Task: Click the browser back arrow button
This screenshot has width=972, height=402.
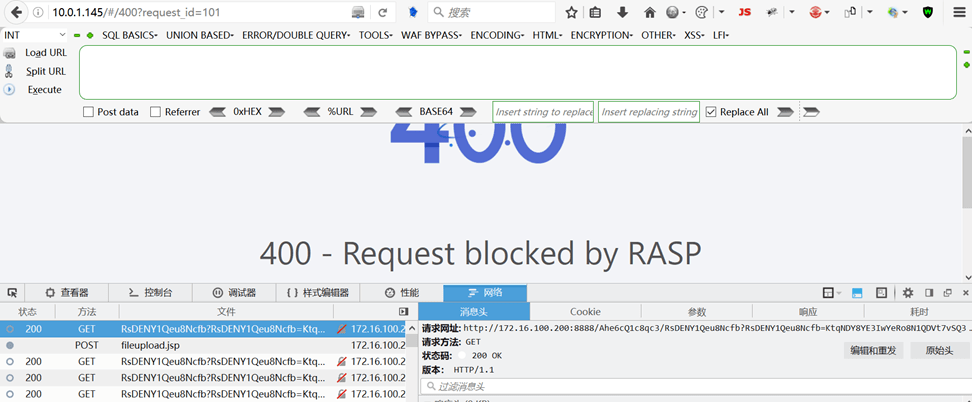Action: [17, 12]
